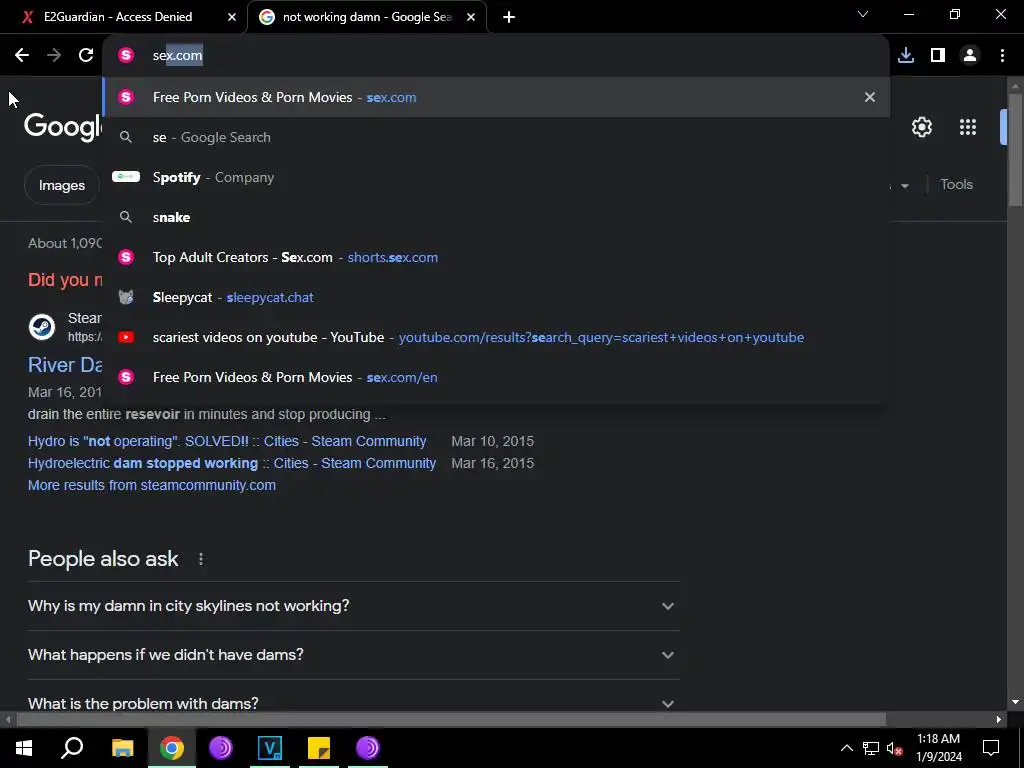This screenshot has width=1024, height=768.
Task: Open the People also ask options dots
Action: point(201,559)
